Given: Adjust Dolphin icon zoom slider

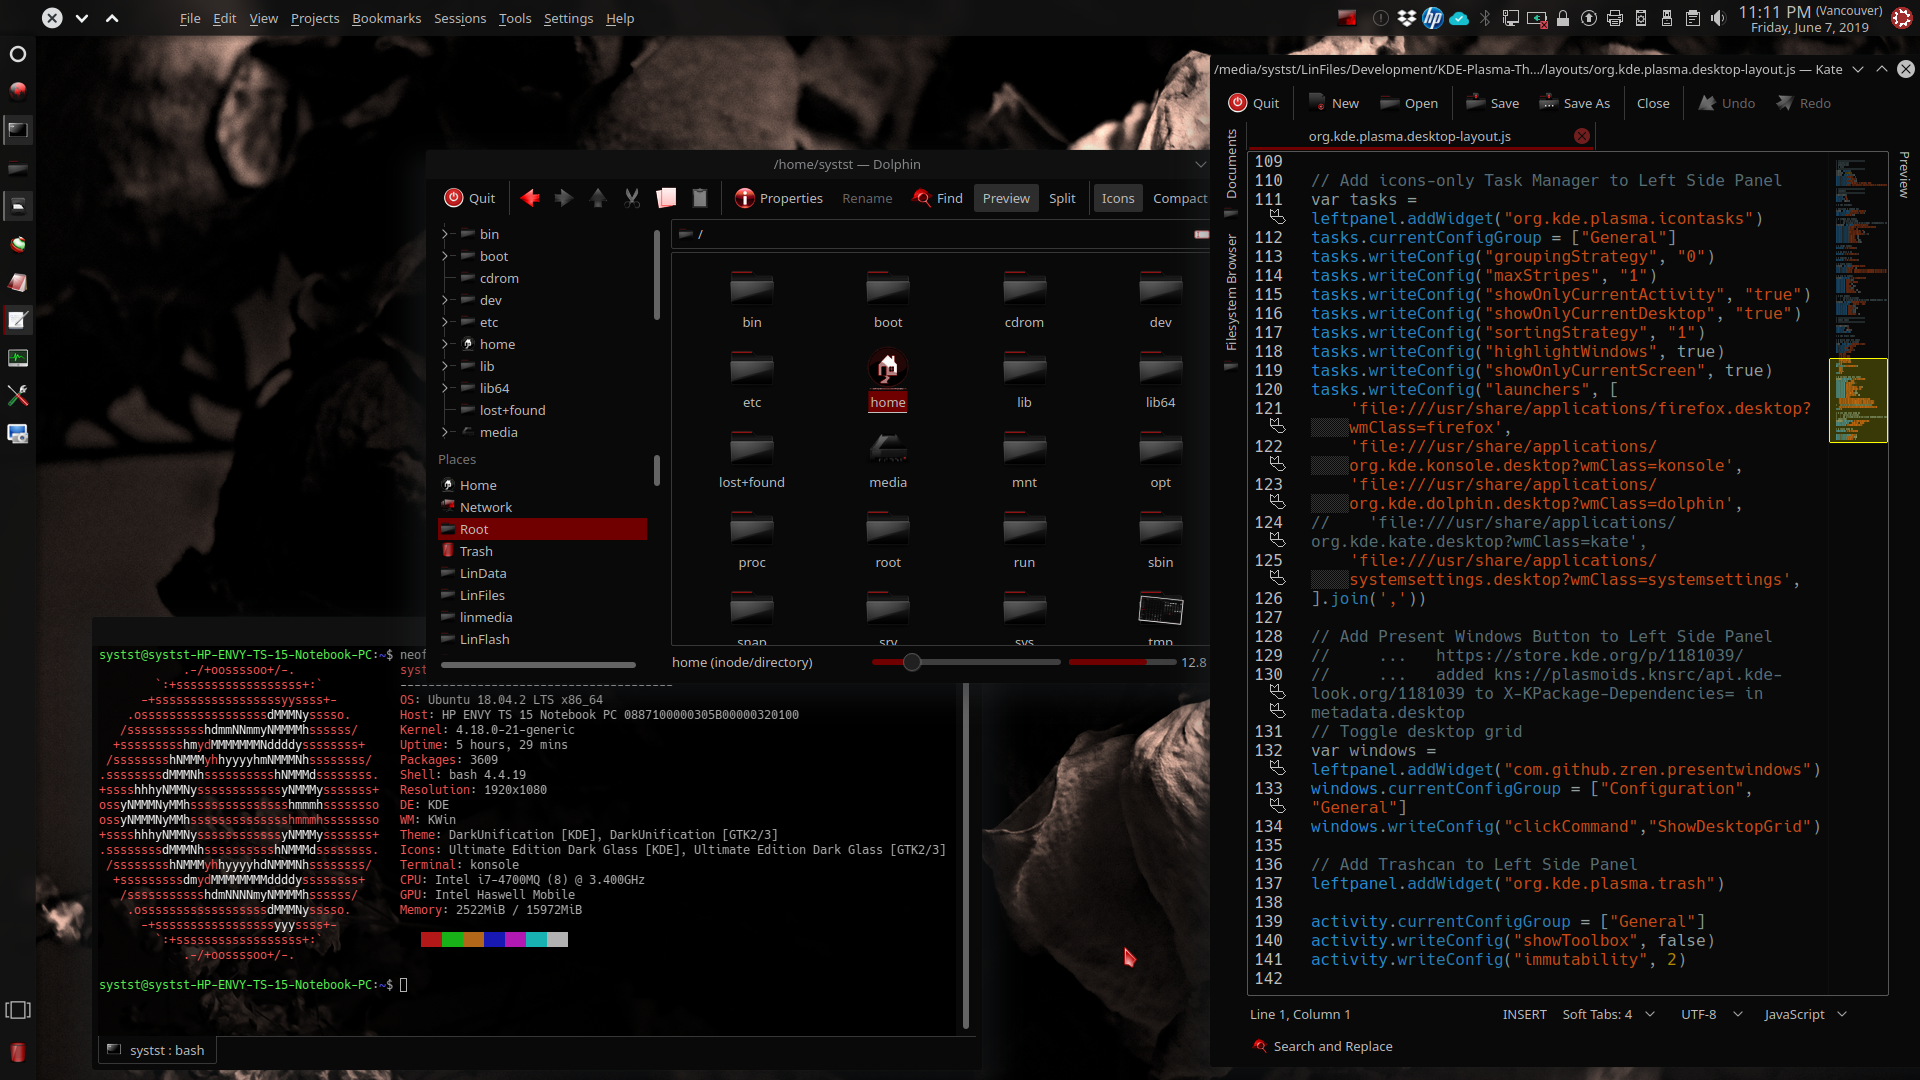Looking at the screenshot, I should [x=912, y=662].
